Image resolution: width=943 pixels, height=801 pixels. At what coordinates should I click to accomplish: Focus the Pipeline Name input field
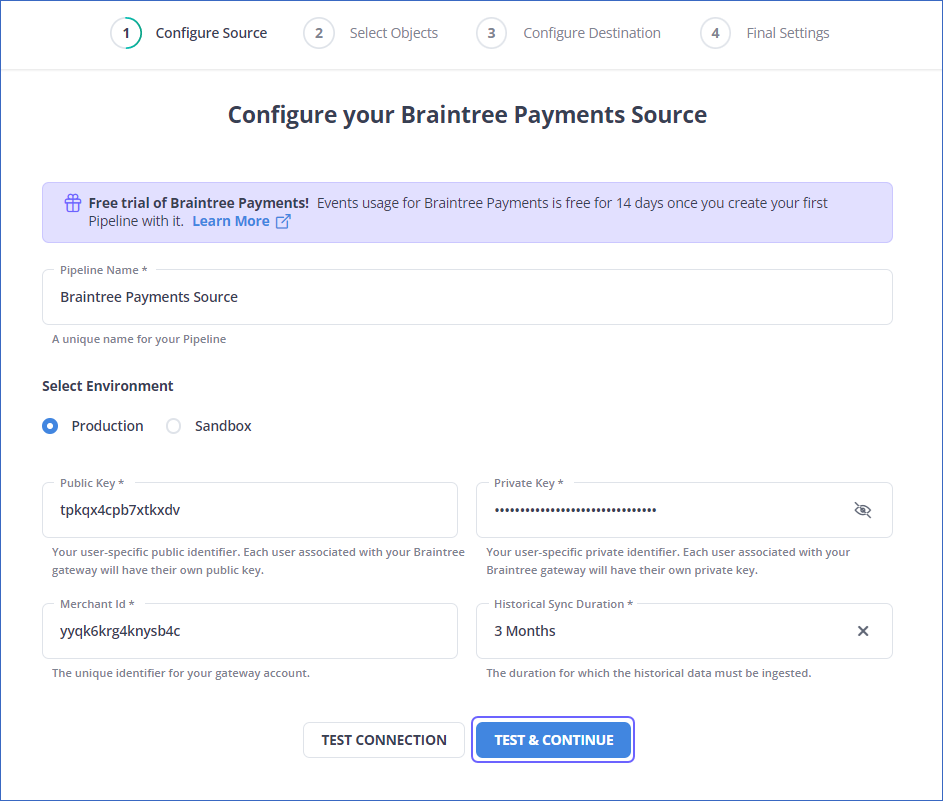point(467,297)
